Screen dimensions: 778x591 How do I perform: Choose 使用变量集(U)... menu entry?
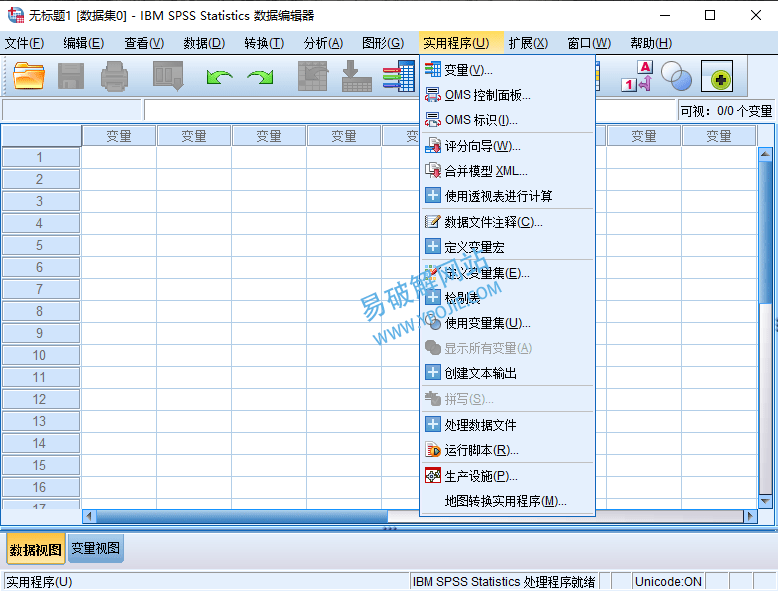pos(507,323)
